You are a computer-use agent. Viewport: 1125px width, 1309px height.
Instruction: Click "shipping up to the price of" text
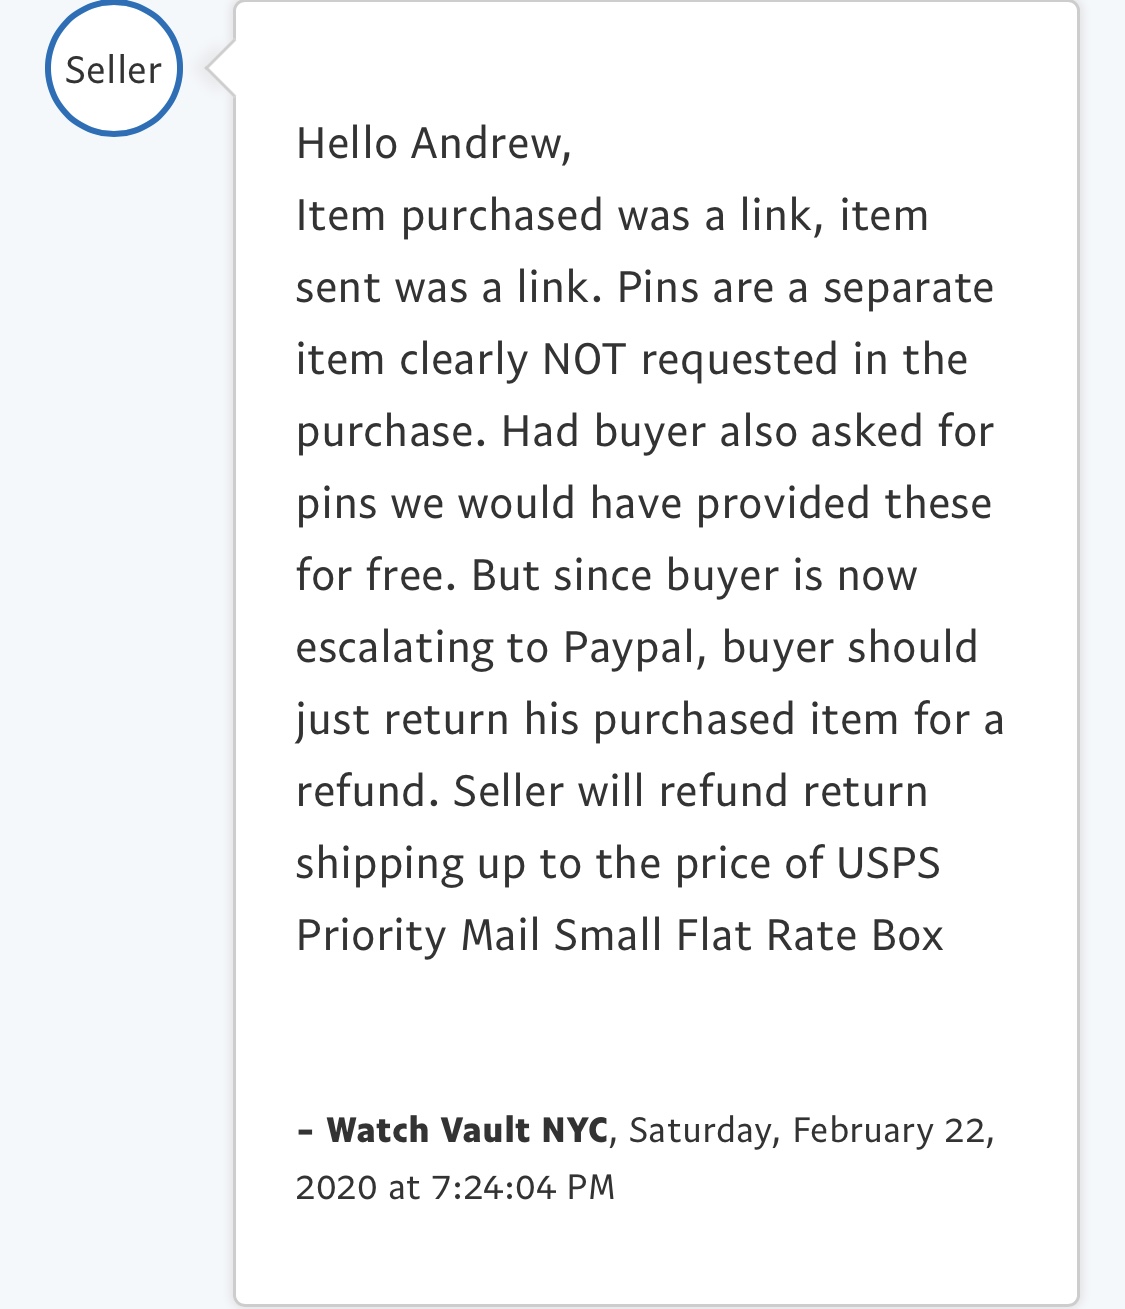point(560,863)
